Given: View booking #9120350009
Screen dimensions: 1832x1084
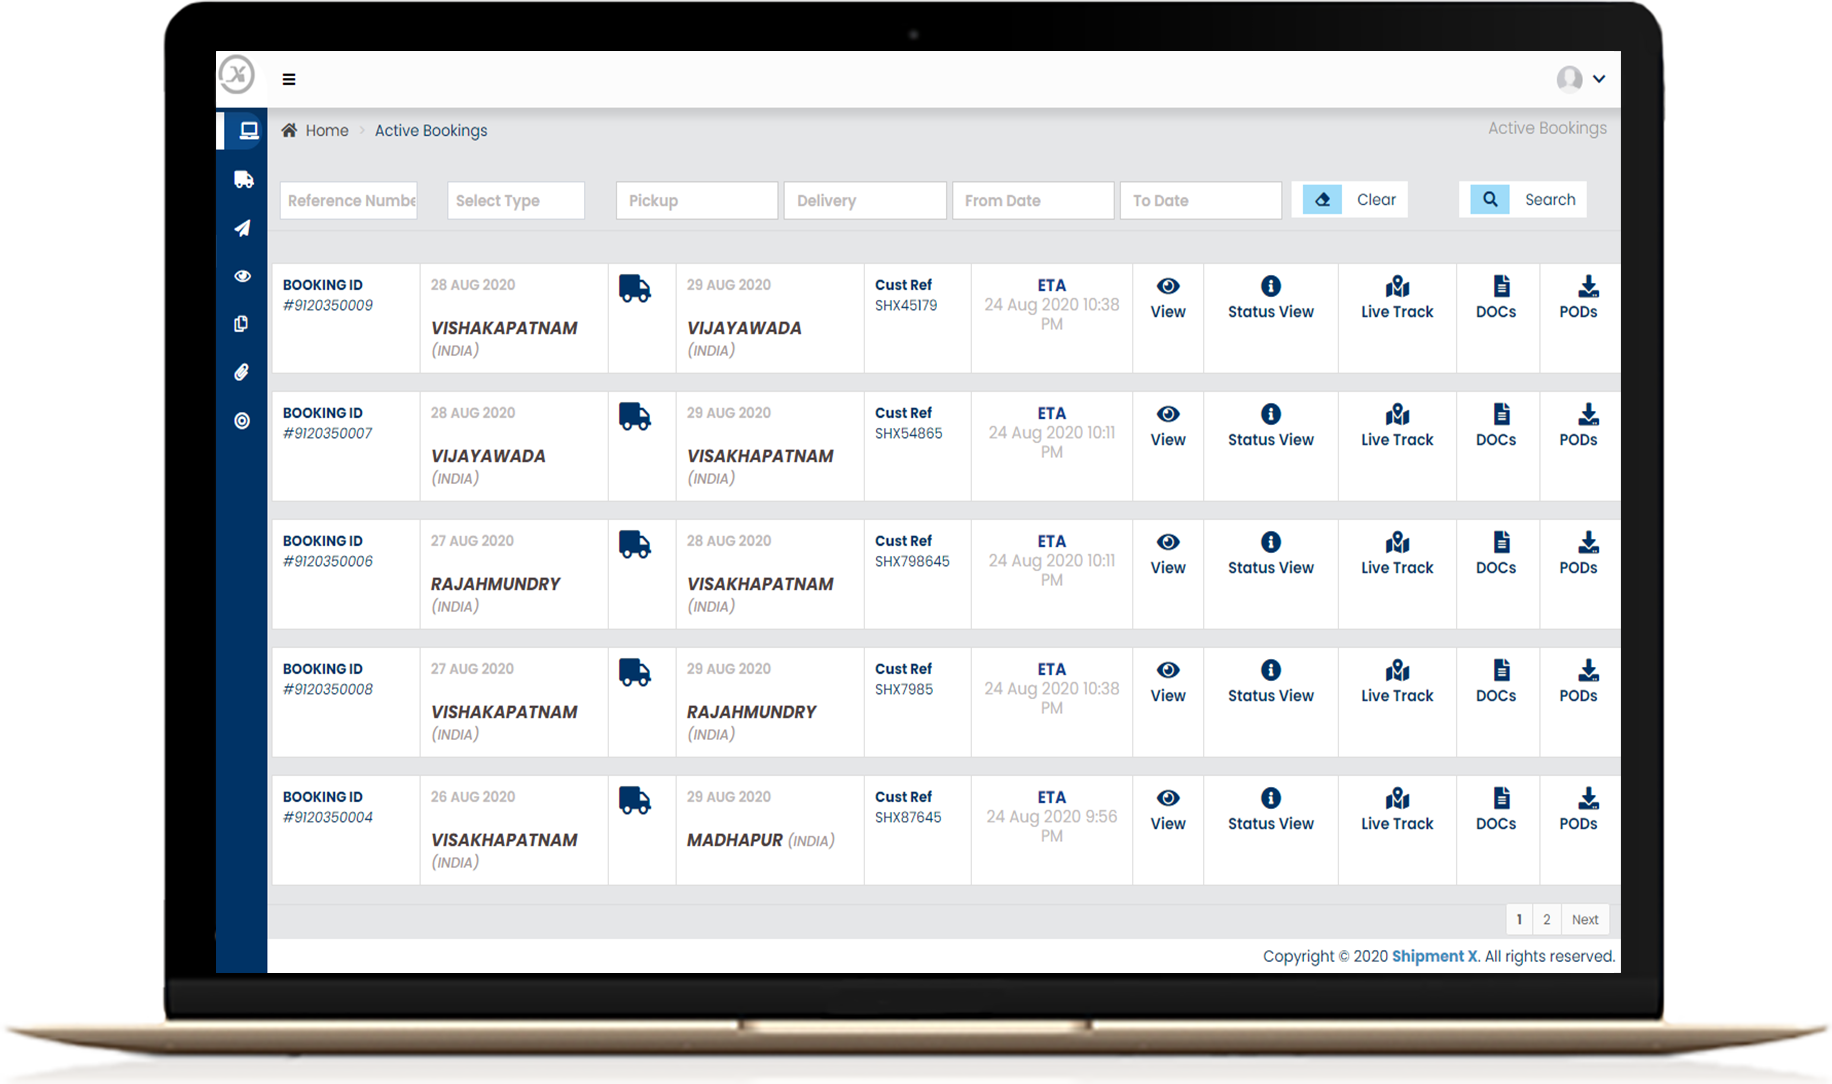Looking at the screenshot, I should point(1168,298).
